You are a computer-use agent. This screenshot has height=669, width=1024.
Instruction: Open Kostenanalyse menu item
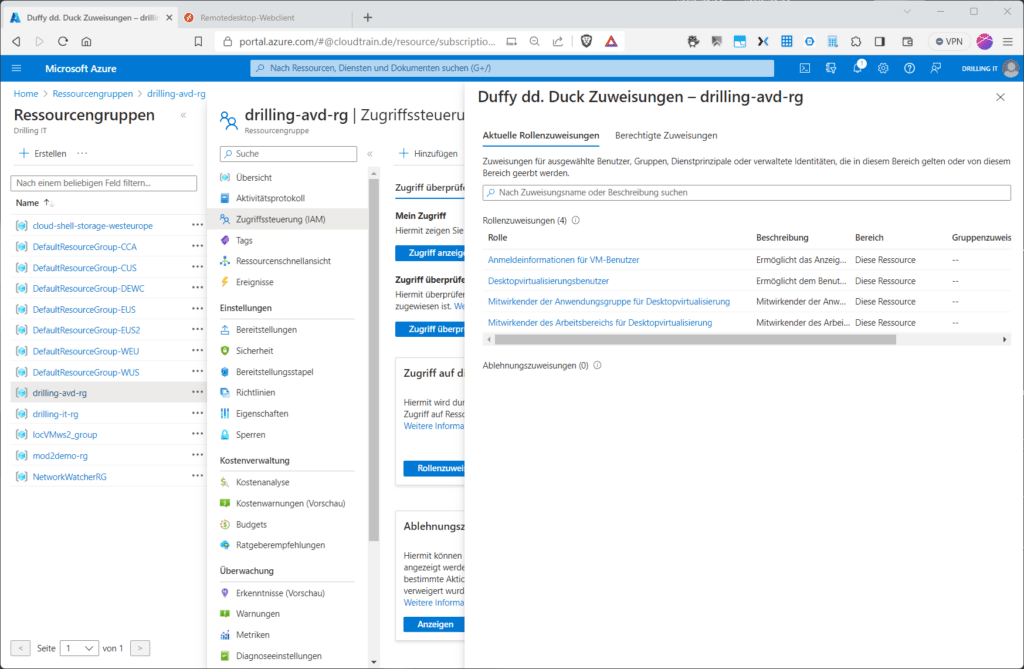click(263, 482)
